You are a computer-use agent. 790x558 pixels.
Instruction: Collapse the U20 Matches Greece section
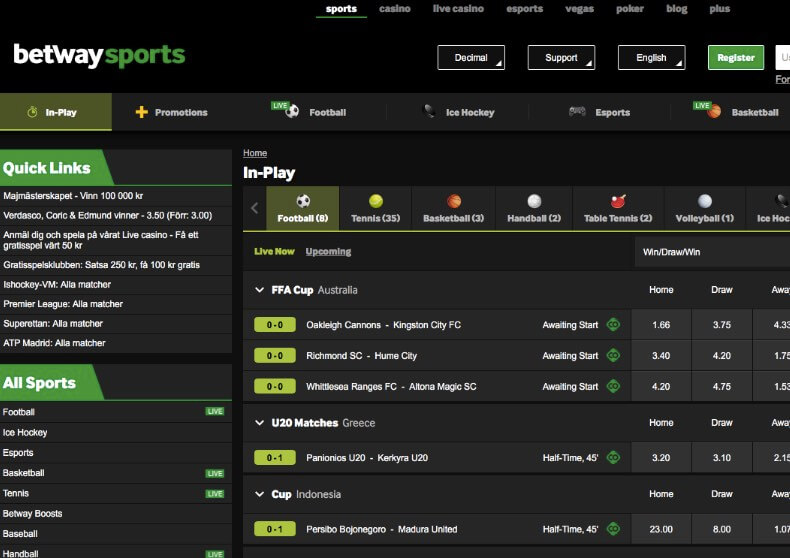click(x=259, y=423)
